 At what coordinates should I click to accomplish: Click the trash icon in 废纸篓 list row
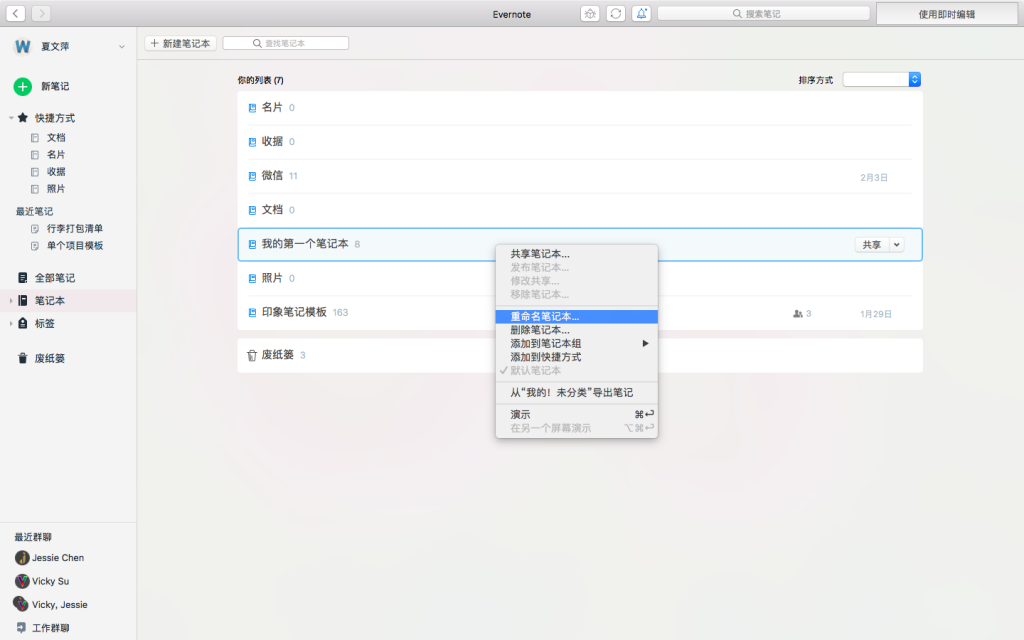(x=252, y=355)
